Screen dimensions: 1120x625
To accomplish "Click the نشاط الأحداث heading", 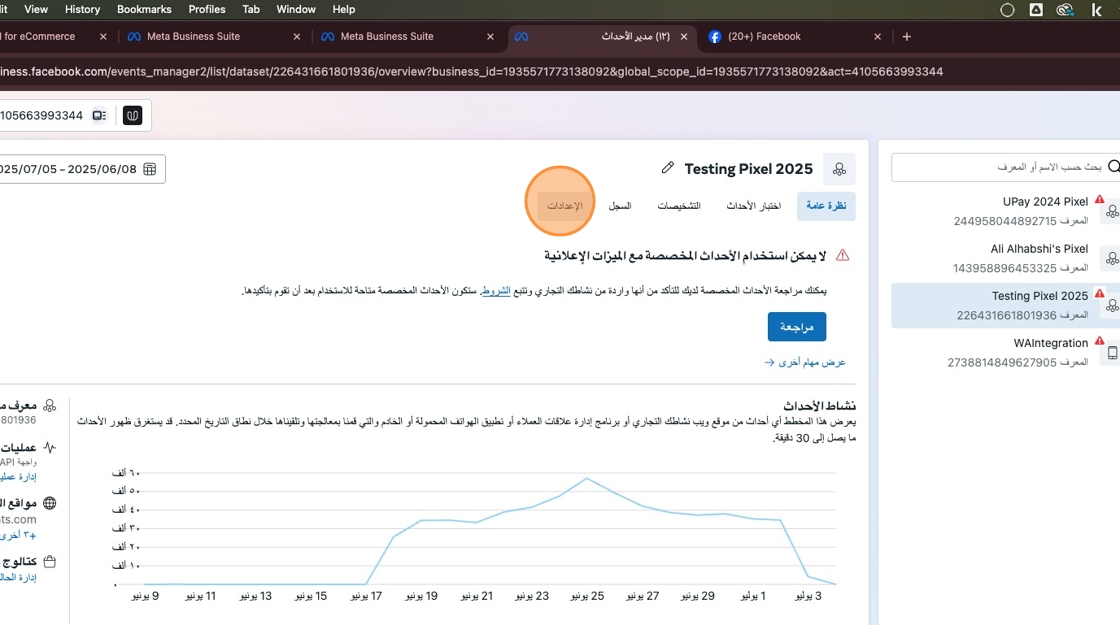I will [x=819, y=406].
